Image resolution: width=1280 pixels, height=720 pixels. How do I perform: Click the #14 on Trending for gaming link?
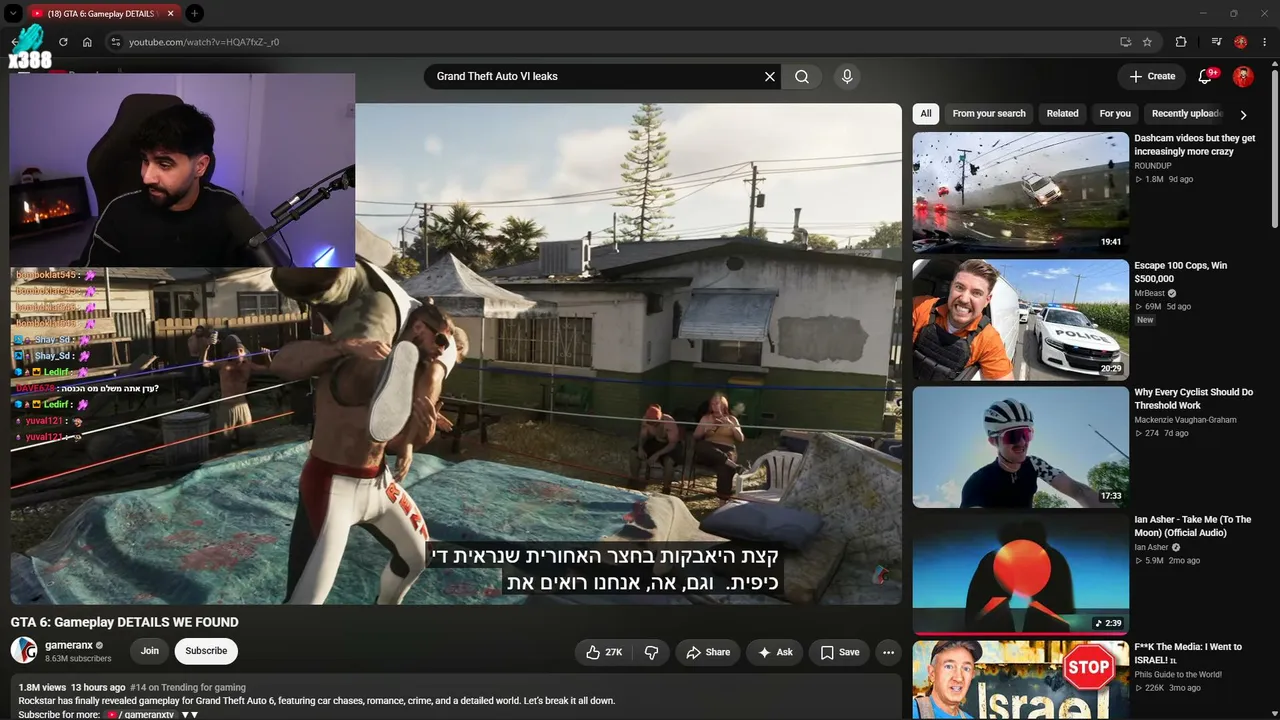(188, 688)
